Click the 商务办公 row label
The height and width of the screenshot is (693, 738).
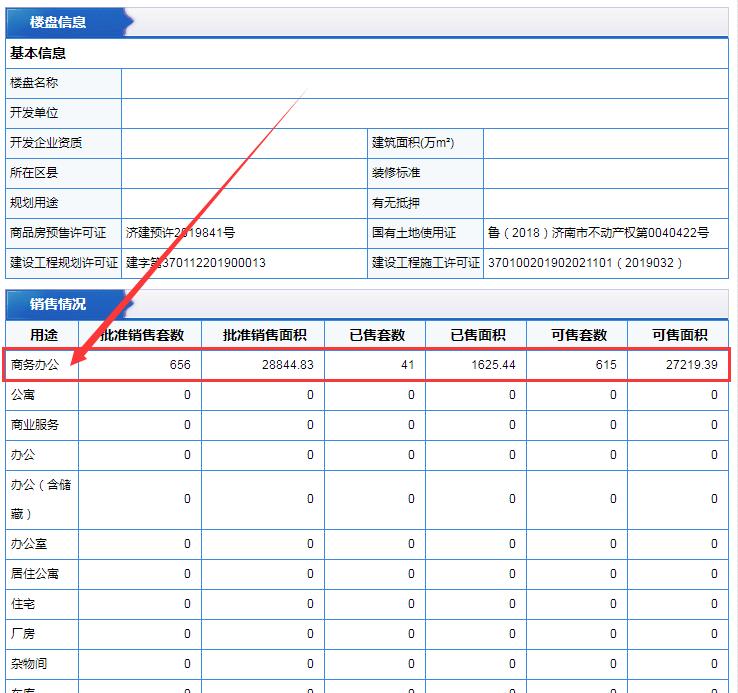[x=35, y=365]
